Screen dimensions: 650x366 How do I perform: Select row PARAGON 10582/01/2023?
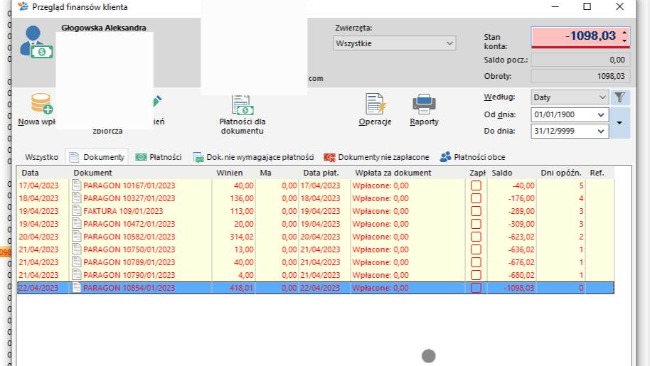(x=315, y=237)
